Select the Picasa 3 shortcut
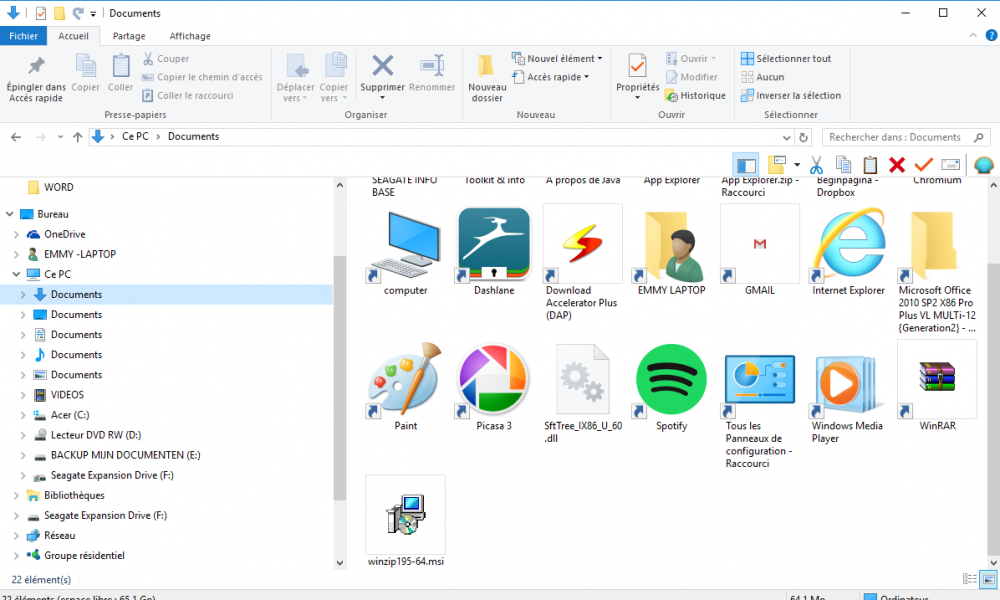The height and width of the screenshot is (600, 1000). click(x=493, y=379)
